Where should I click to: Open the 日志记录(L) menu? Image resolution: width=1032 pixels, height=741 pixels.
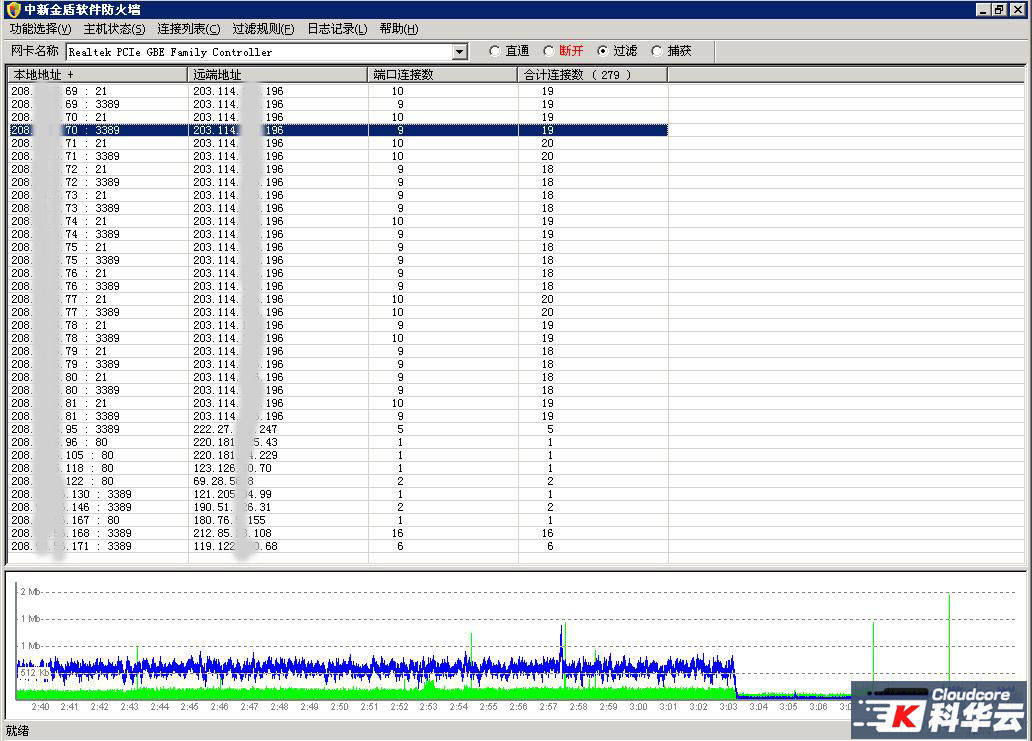[337, 29]
